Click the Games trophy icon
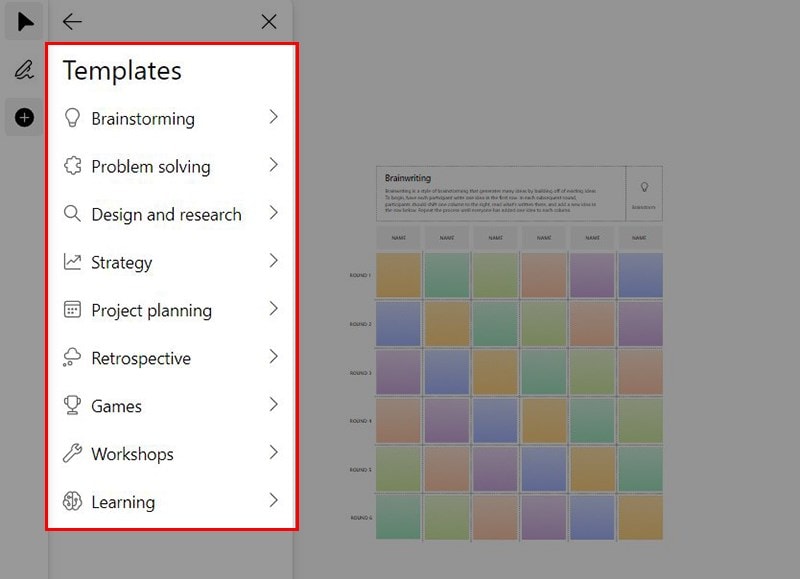 pyautogui.click(x=74, y=406)
